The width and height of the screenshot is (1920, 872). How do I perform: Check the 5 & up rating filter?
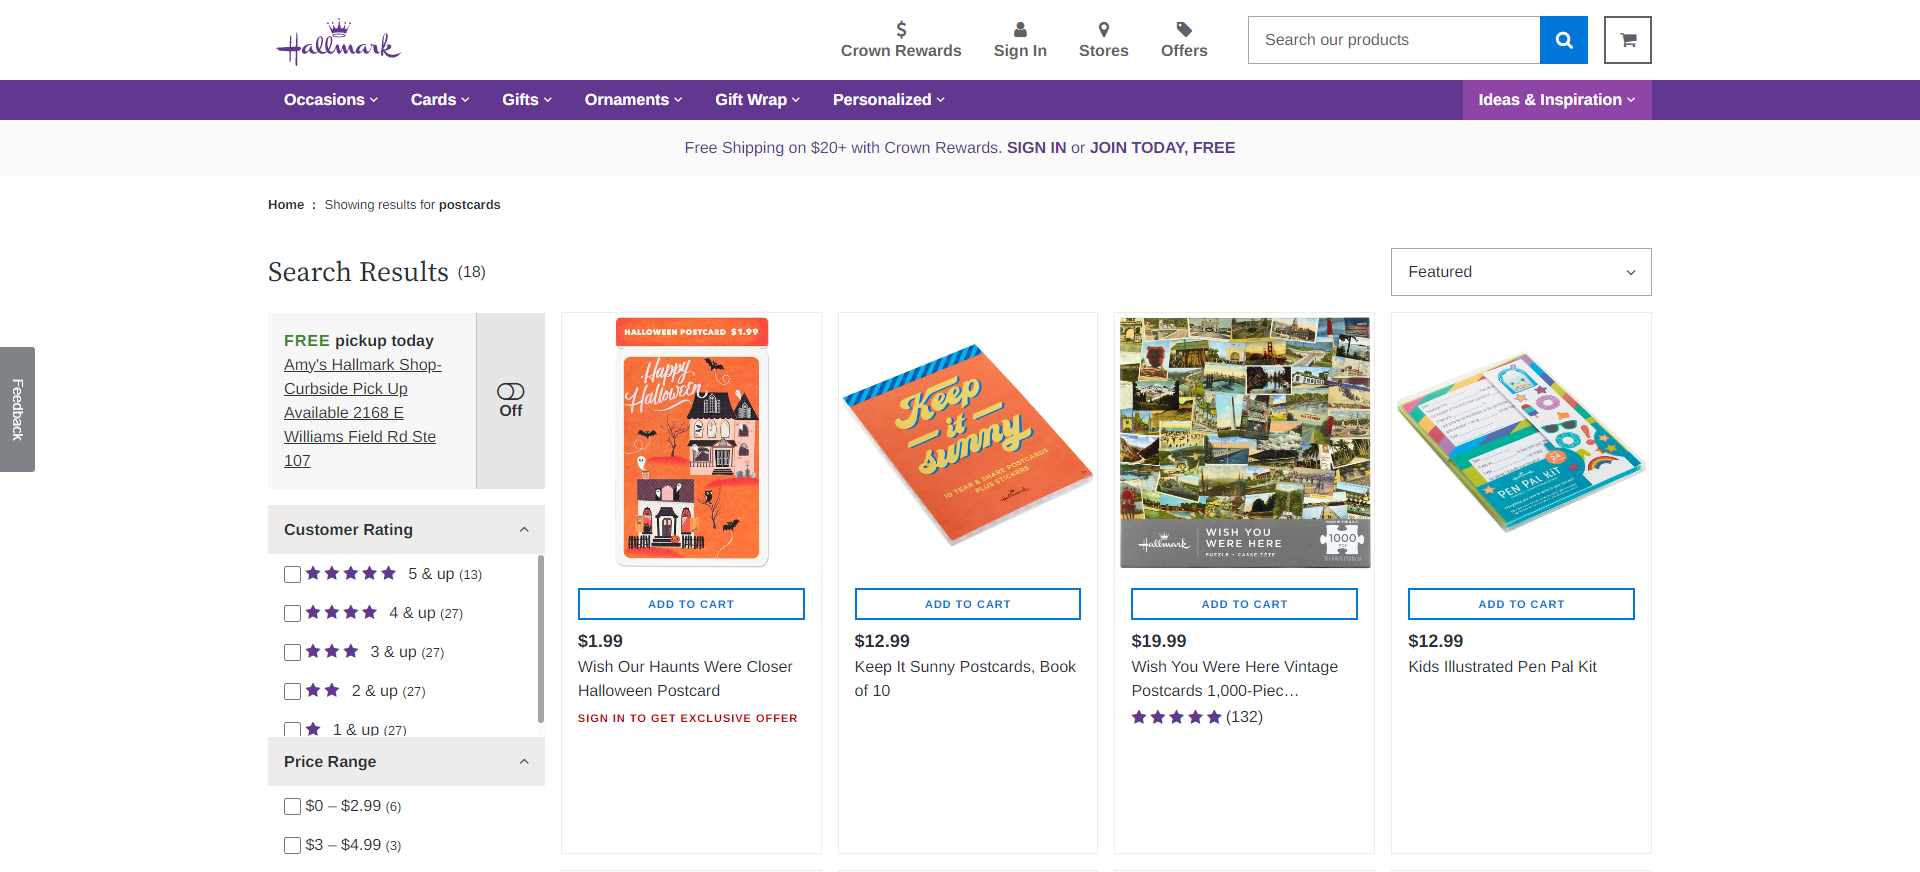293,575
